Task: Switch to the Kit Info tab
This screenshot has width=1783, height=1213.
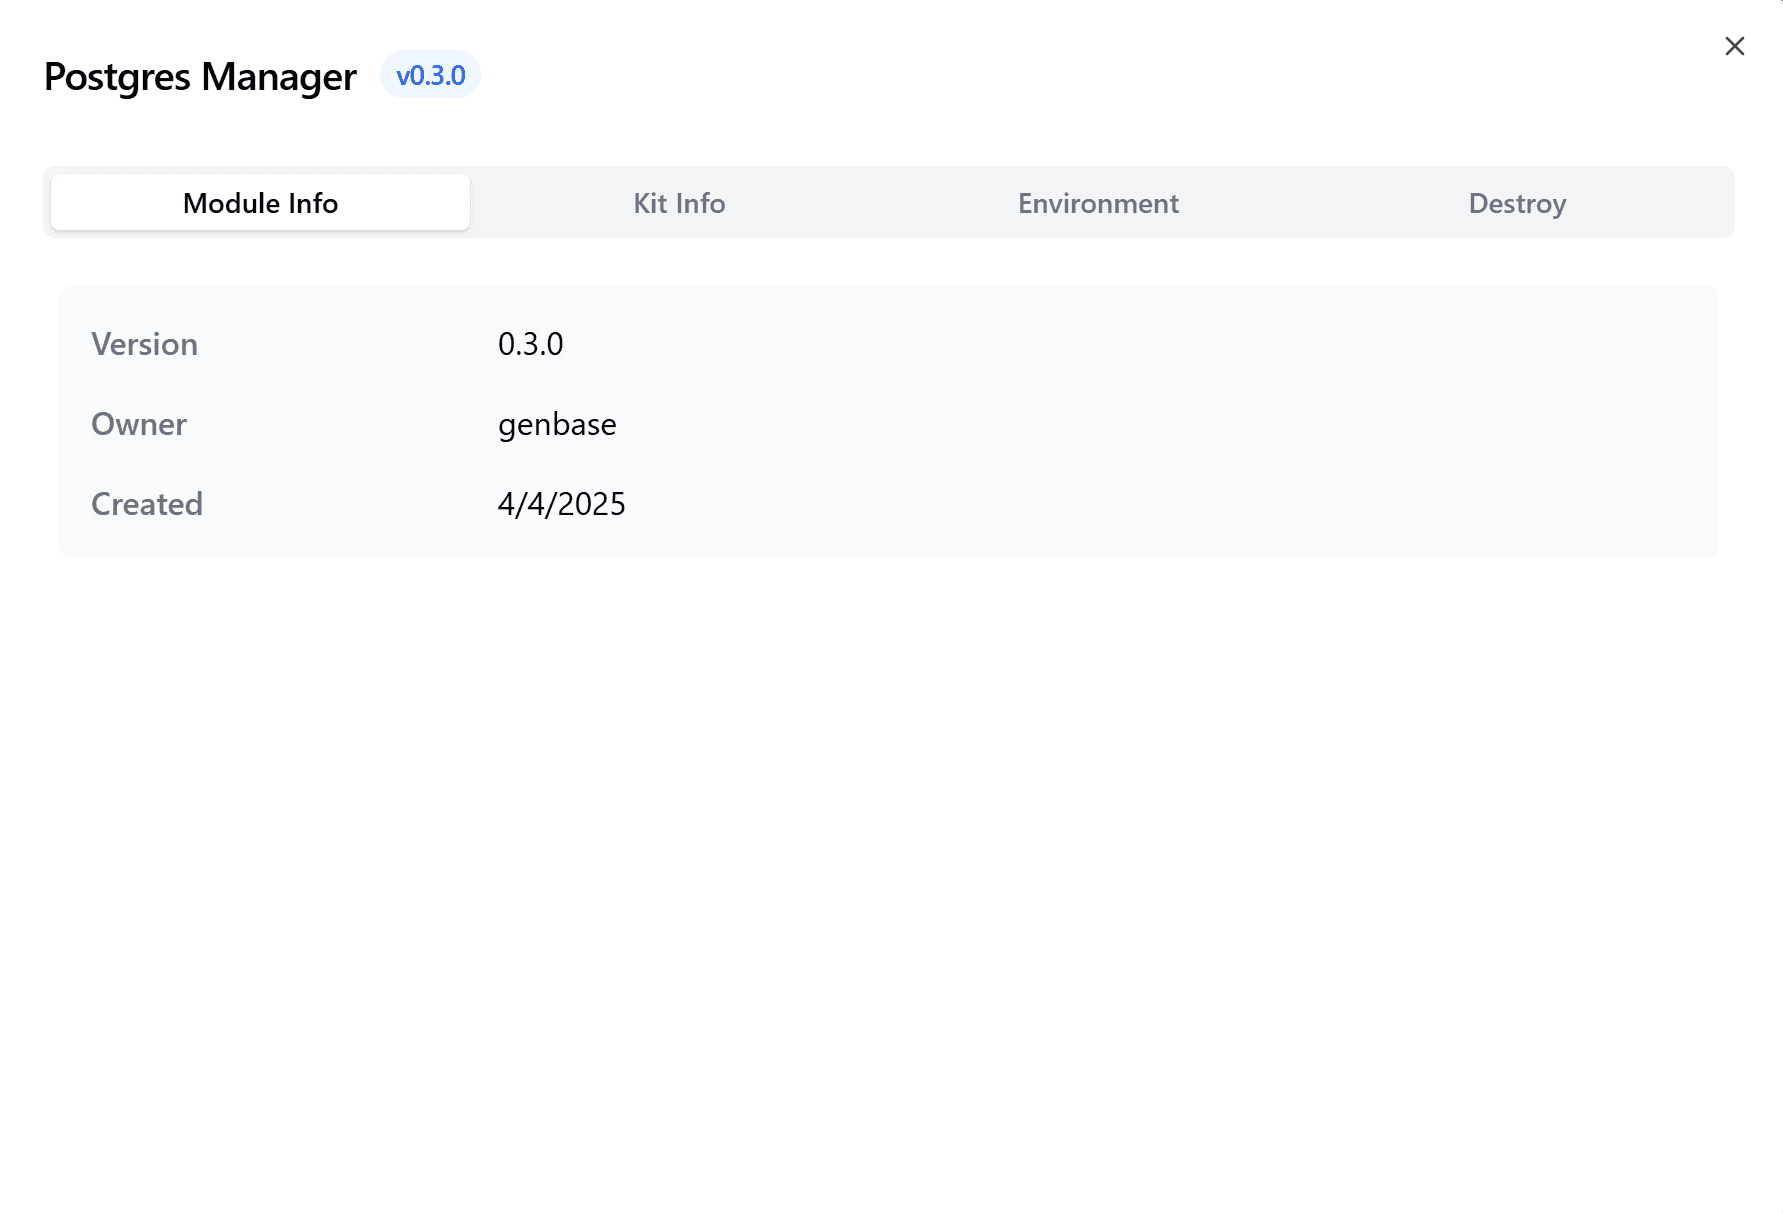Action: pyautogui.click(x=679, y=203)
